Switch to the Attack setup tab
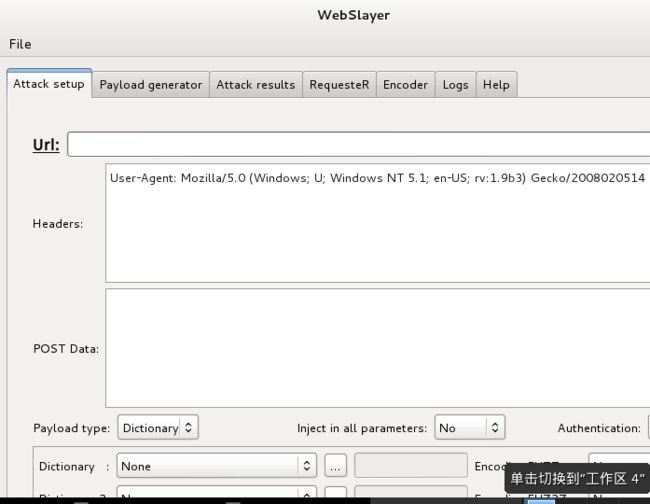 49,84
